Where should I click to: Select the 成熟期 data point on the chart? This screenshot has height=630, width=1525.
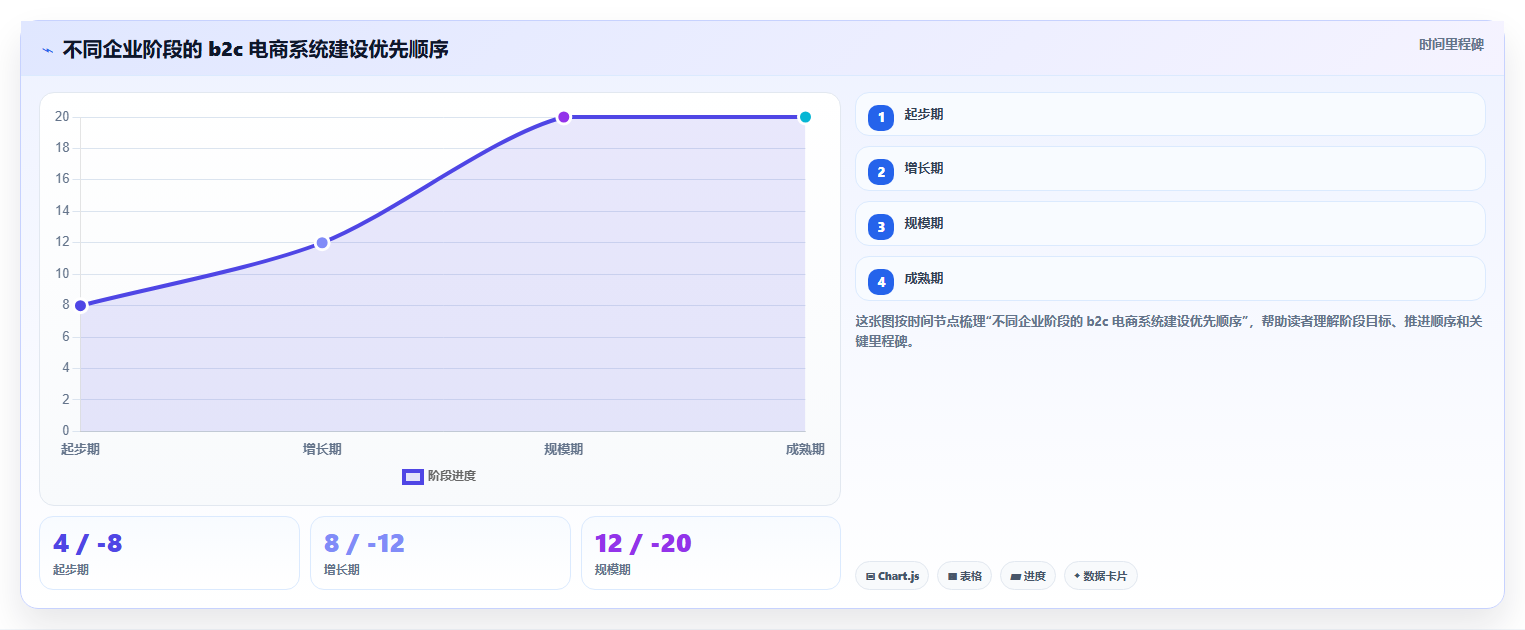coord(805,117)
